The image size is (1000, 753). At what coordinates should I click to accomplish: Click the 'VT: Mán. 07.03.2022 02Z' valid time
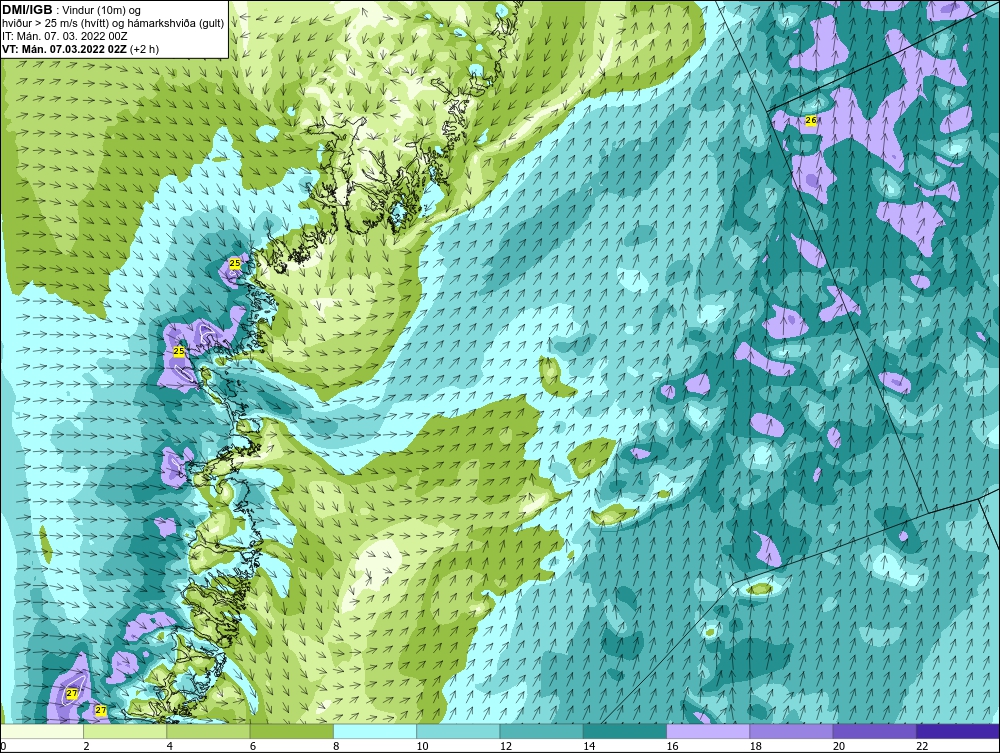pyautogui.click(x=65, y=49)
